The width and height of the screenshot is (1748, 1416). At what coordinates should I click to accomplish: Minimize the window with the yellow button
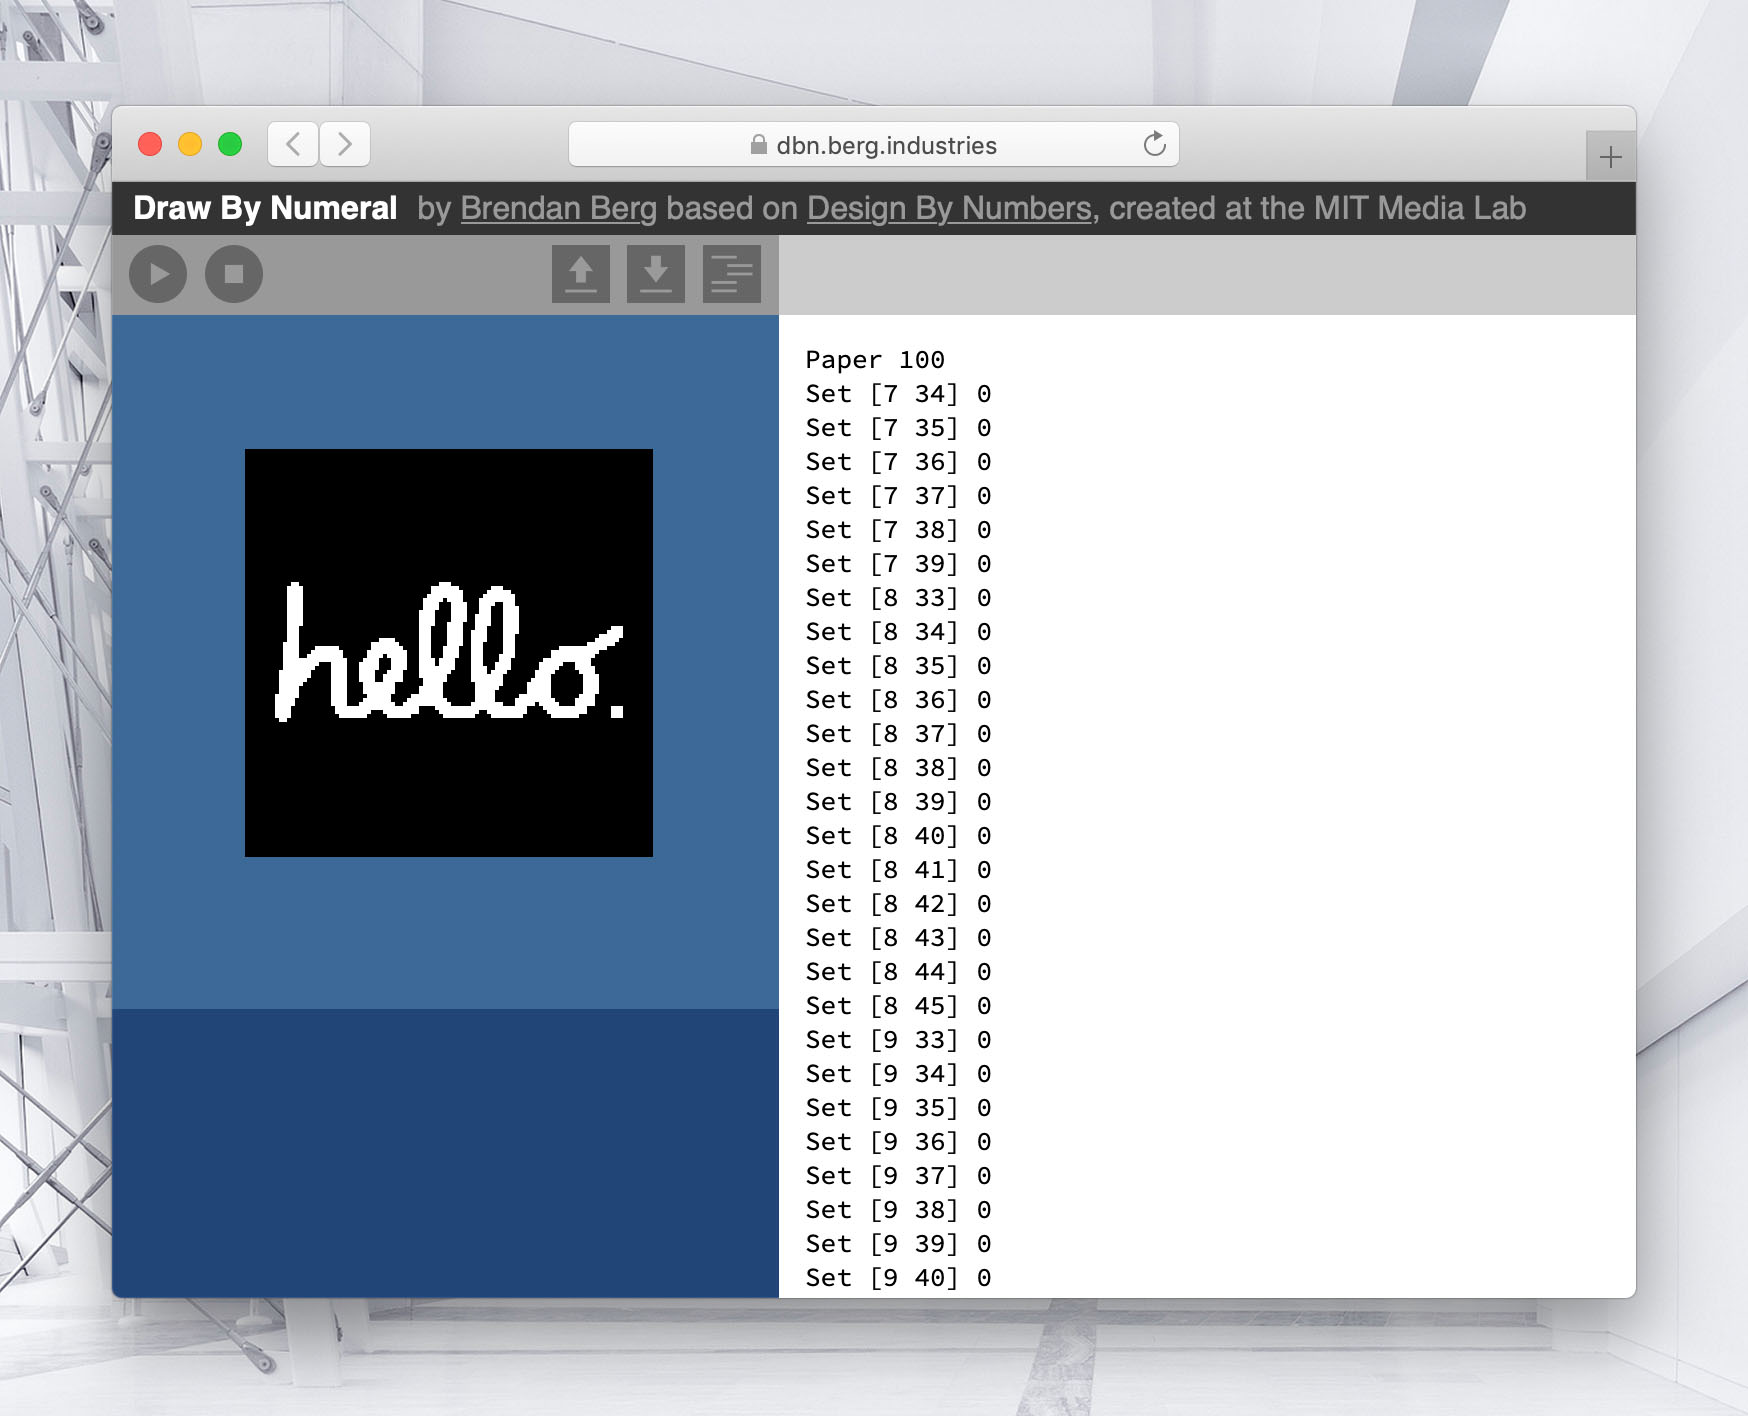[190, 144]
